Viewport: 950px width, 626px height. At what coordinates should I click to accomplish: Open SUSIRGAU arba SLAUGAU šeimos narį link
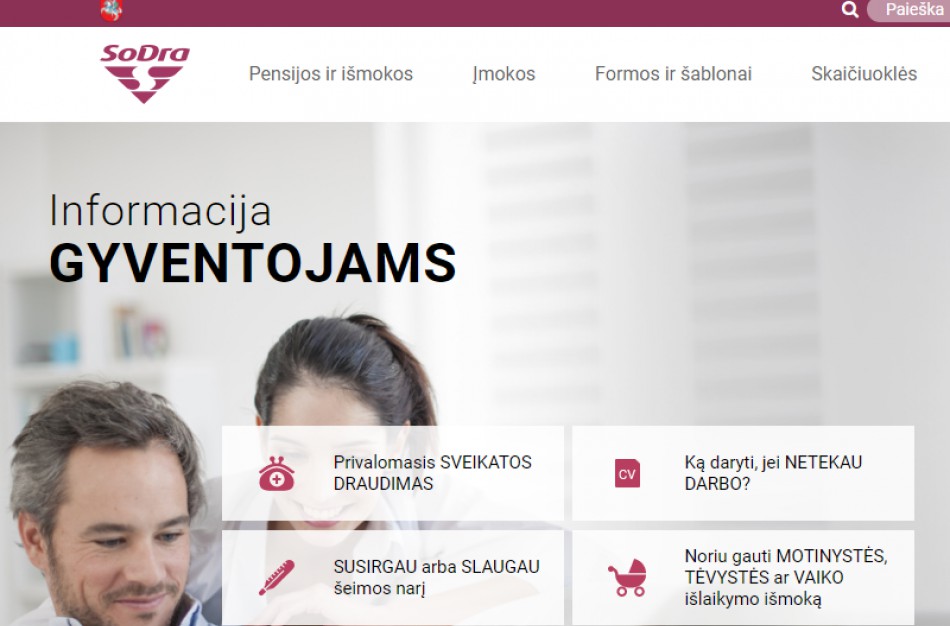click(436, 577)
